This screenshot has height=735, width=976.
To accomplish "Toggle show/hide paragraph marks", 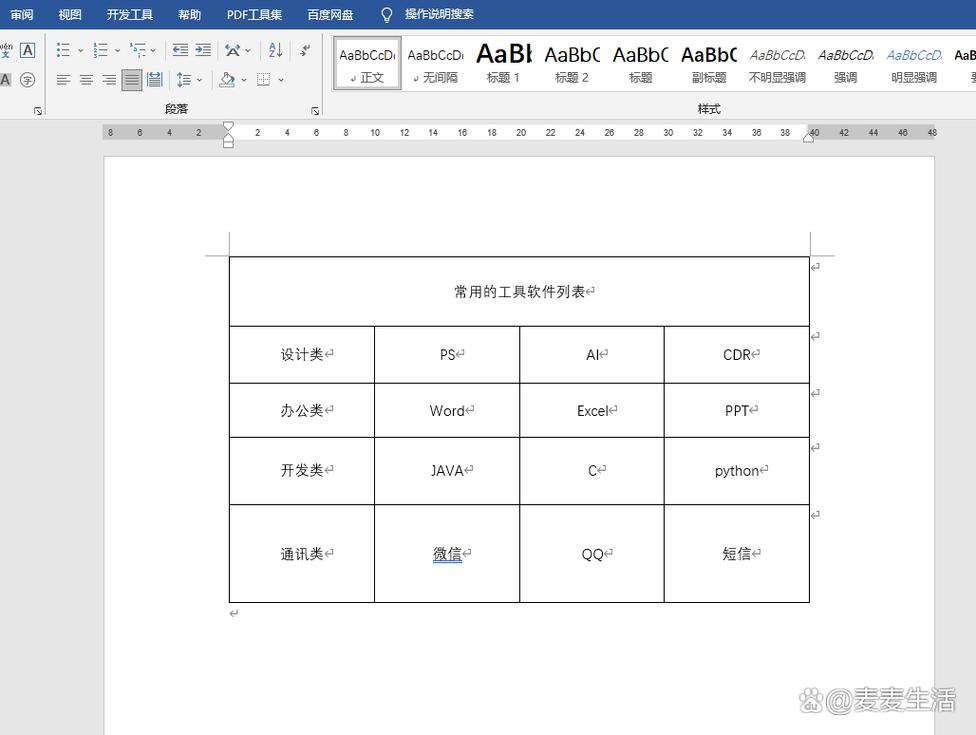I will coord(305,50).
